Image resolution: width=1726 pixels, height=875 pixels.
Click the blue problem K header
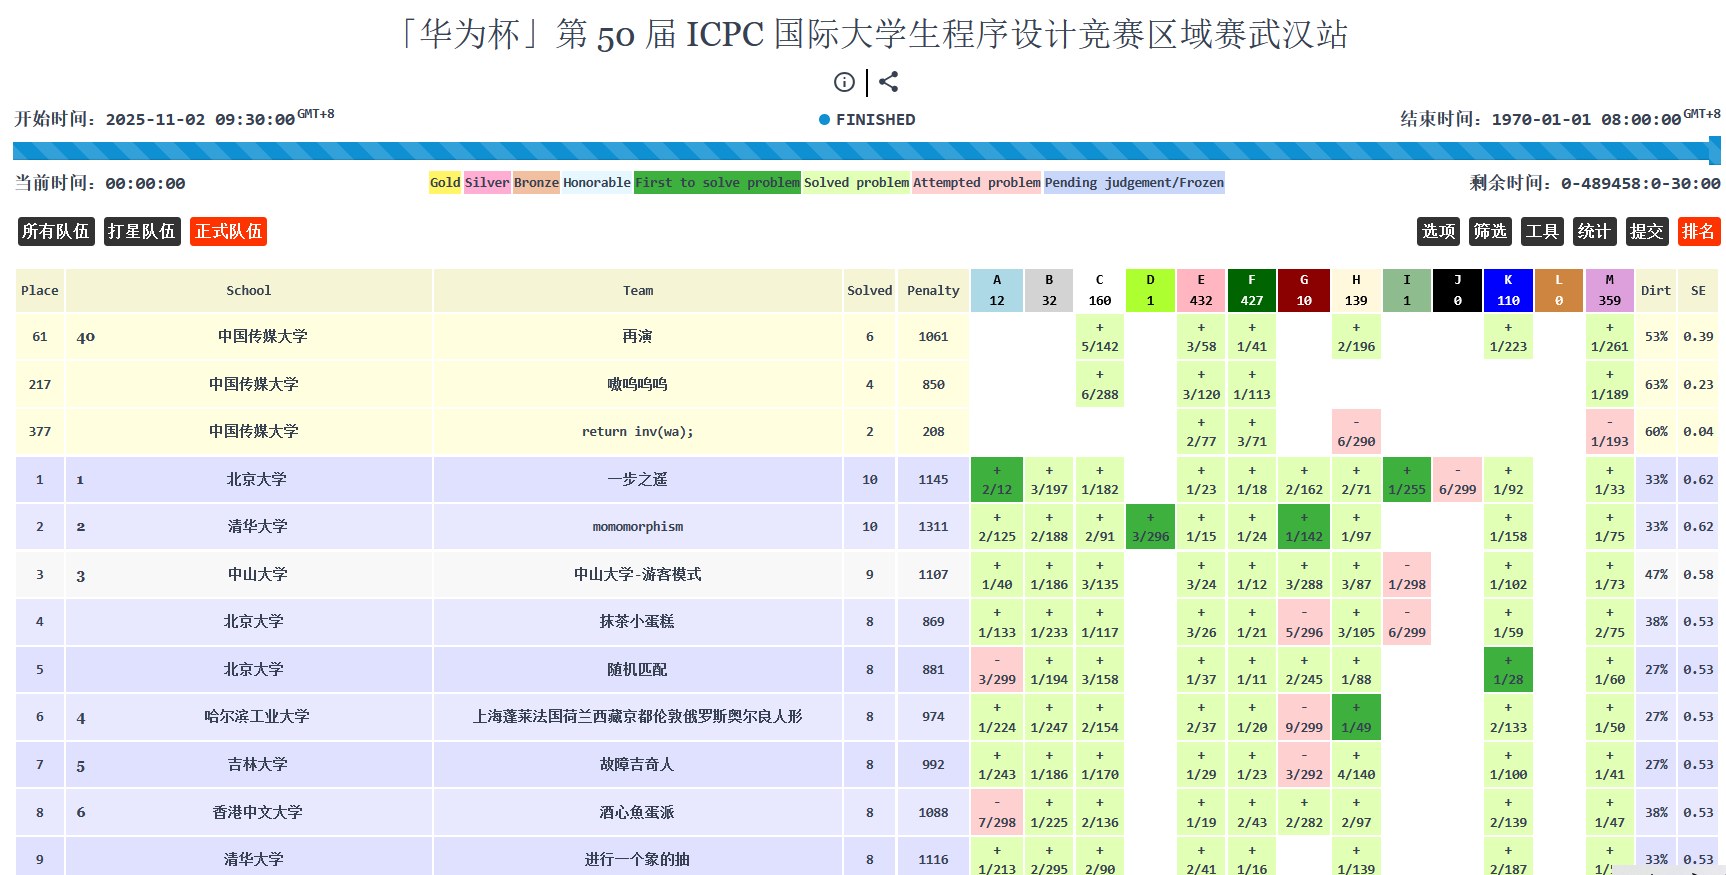[x=1508, y=290]
